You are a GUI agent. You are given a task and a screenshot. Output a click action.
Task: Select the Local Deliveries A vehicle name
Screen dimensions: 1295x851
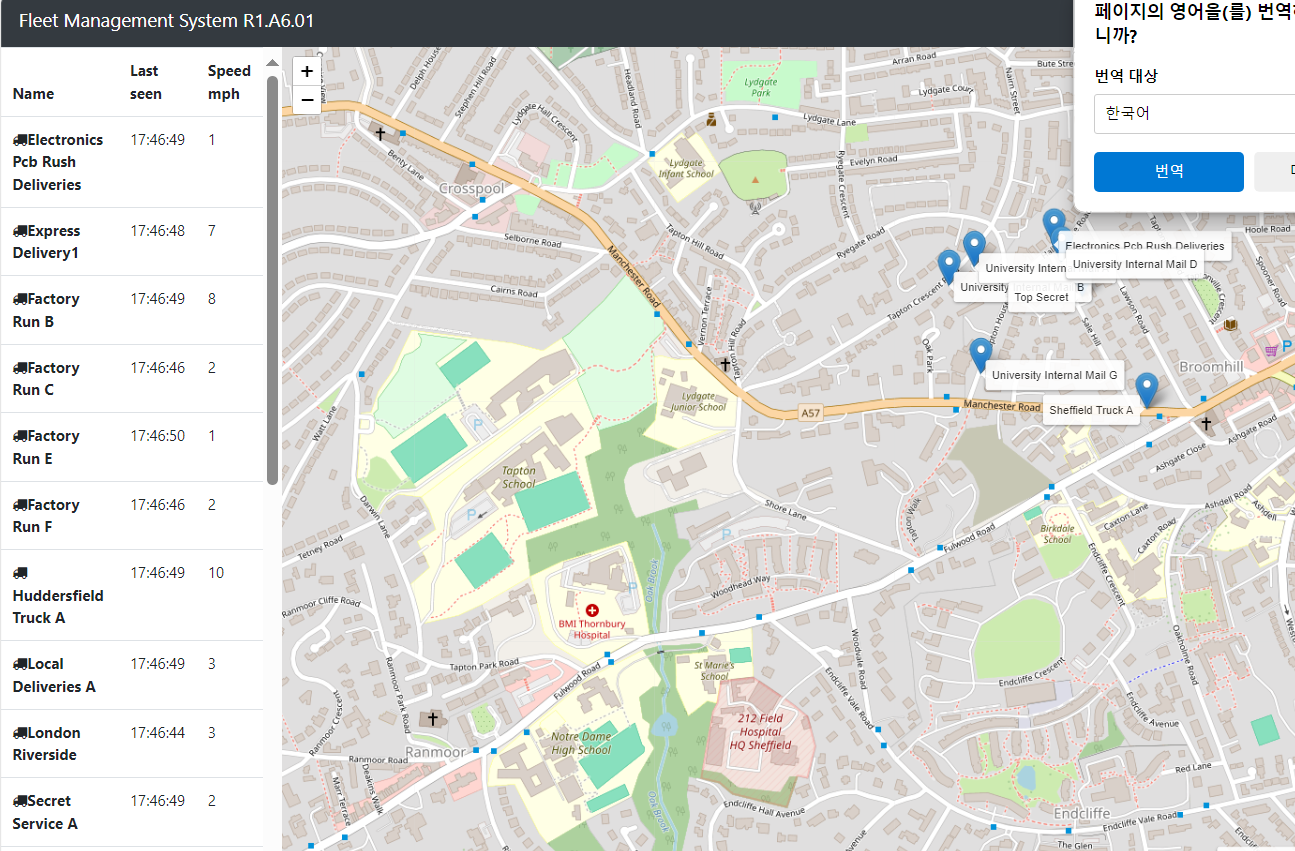pos(54,675)
